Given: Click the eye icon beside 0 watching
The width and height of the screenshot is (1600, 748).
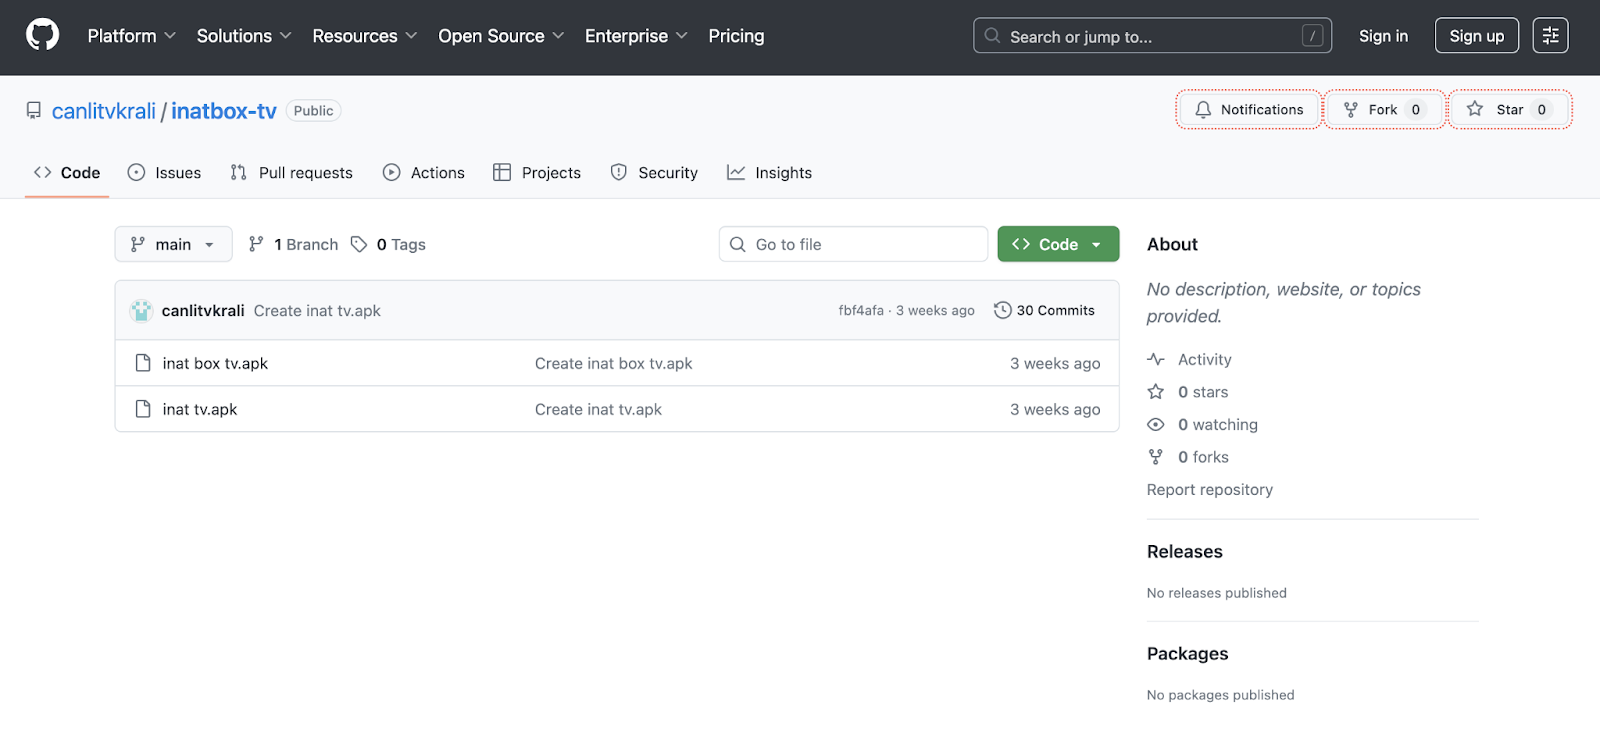Looking at the screenshot, I should pos(1156,425).
